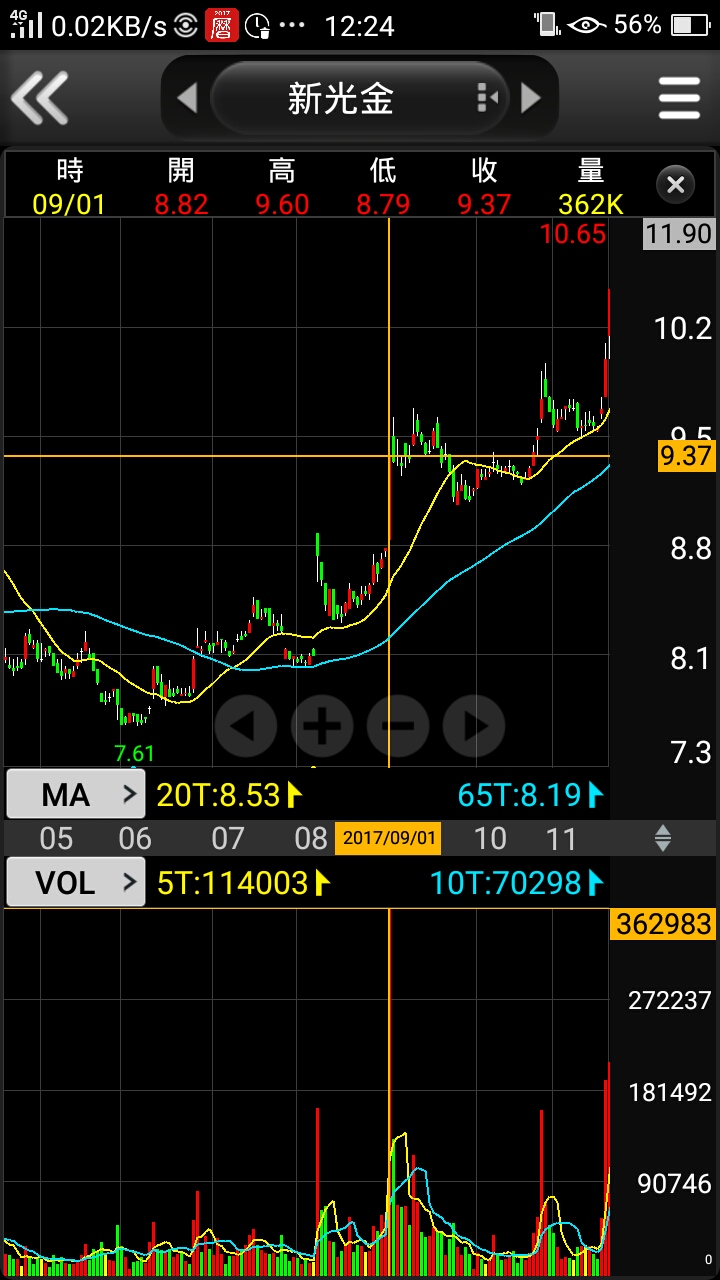Image resolution: width=720 pixels, height=1280 pixels.
Task: Tap the 9.37 crosshair price label
Action: (686, 457)
